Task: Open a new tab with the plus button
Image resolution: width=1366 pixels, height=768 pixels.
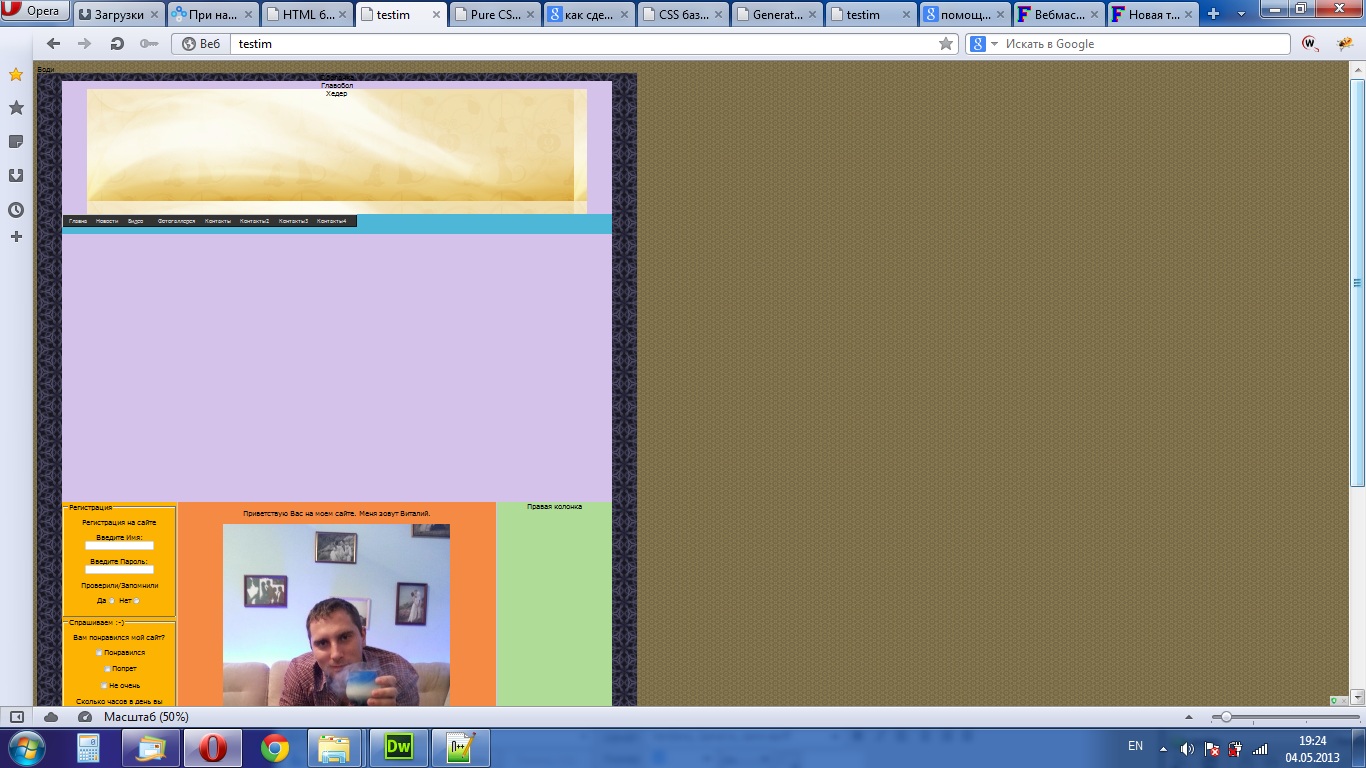Action: pos(1214,14)
